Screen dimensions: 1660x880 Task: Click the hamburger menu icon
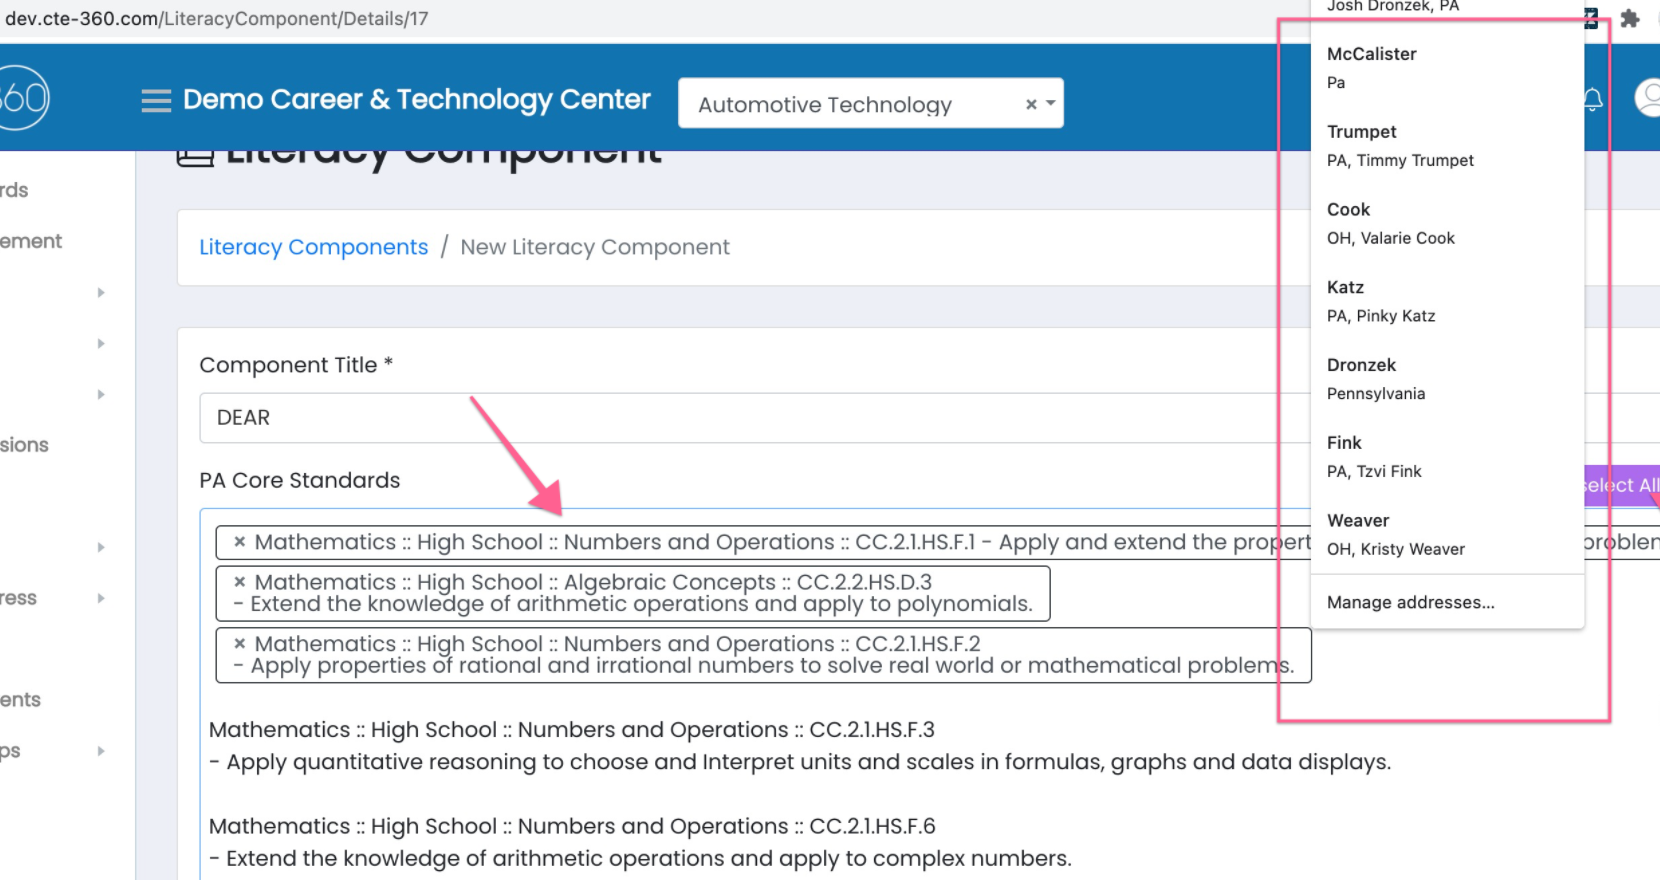point(156,100)
